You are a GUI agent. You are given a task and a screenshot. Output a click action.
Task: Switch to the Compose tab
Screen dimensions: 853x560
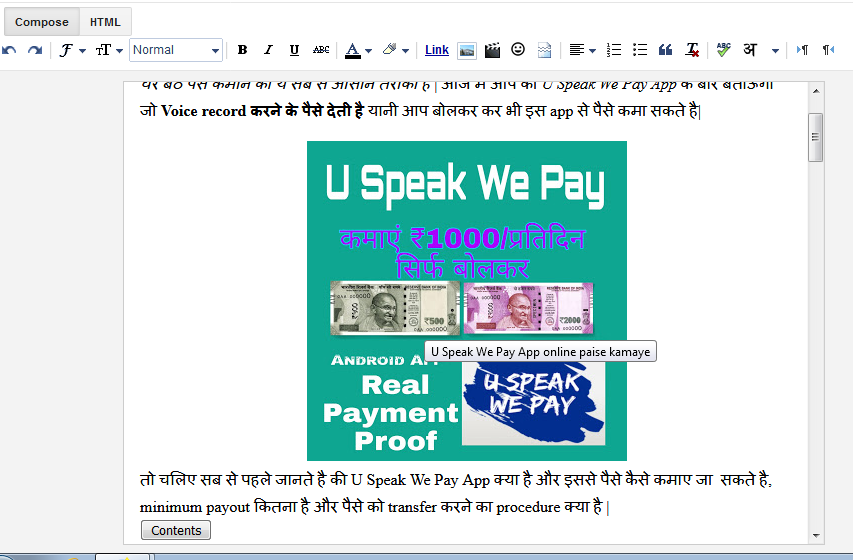[42, 22]
